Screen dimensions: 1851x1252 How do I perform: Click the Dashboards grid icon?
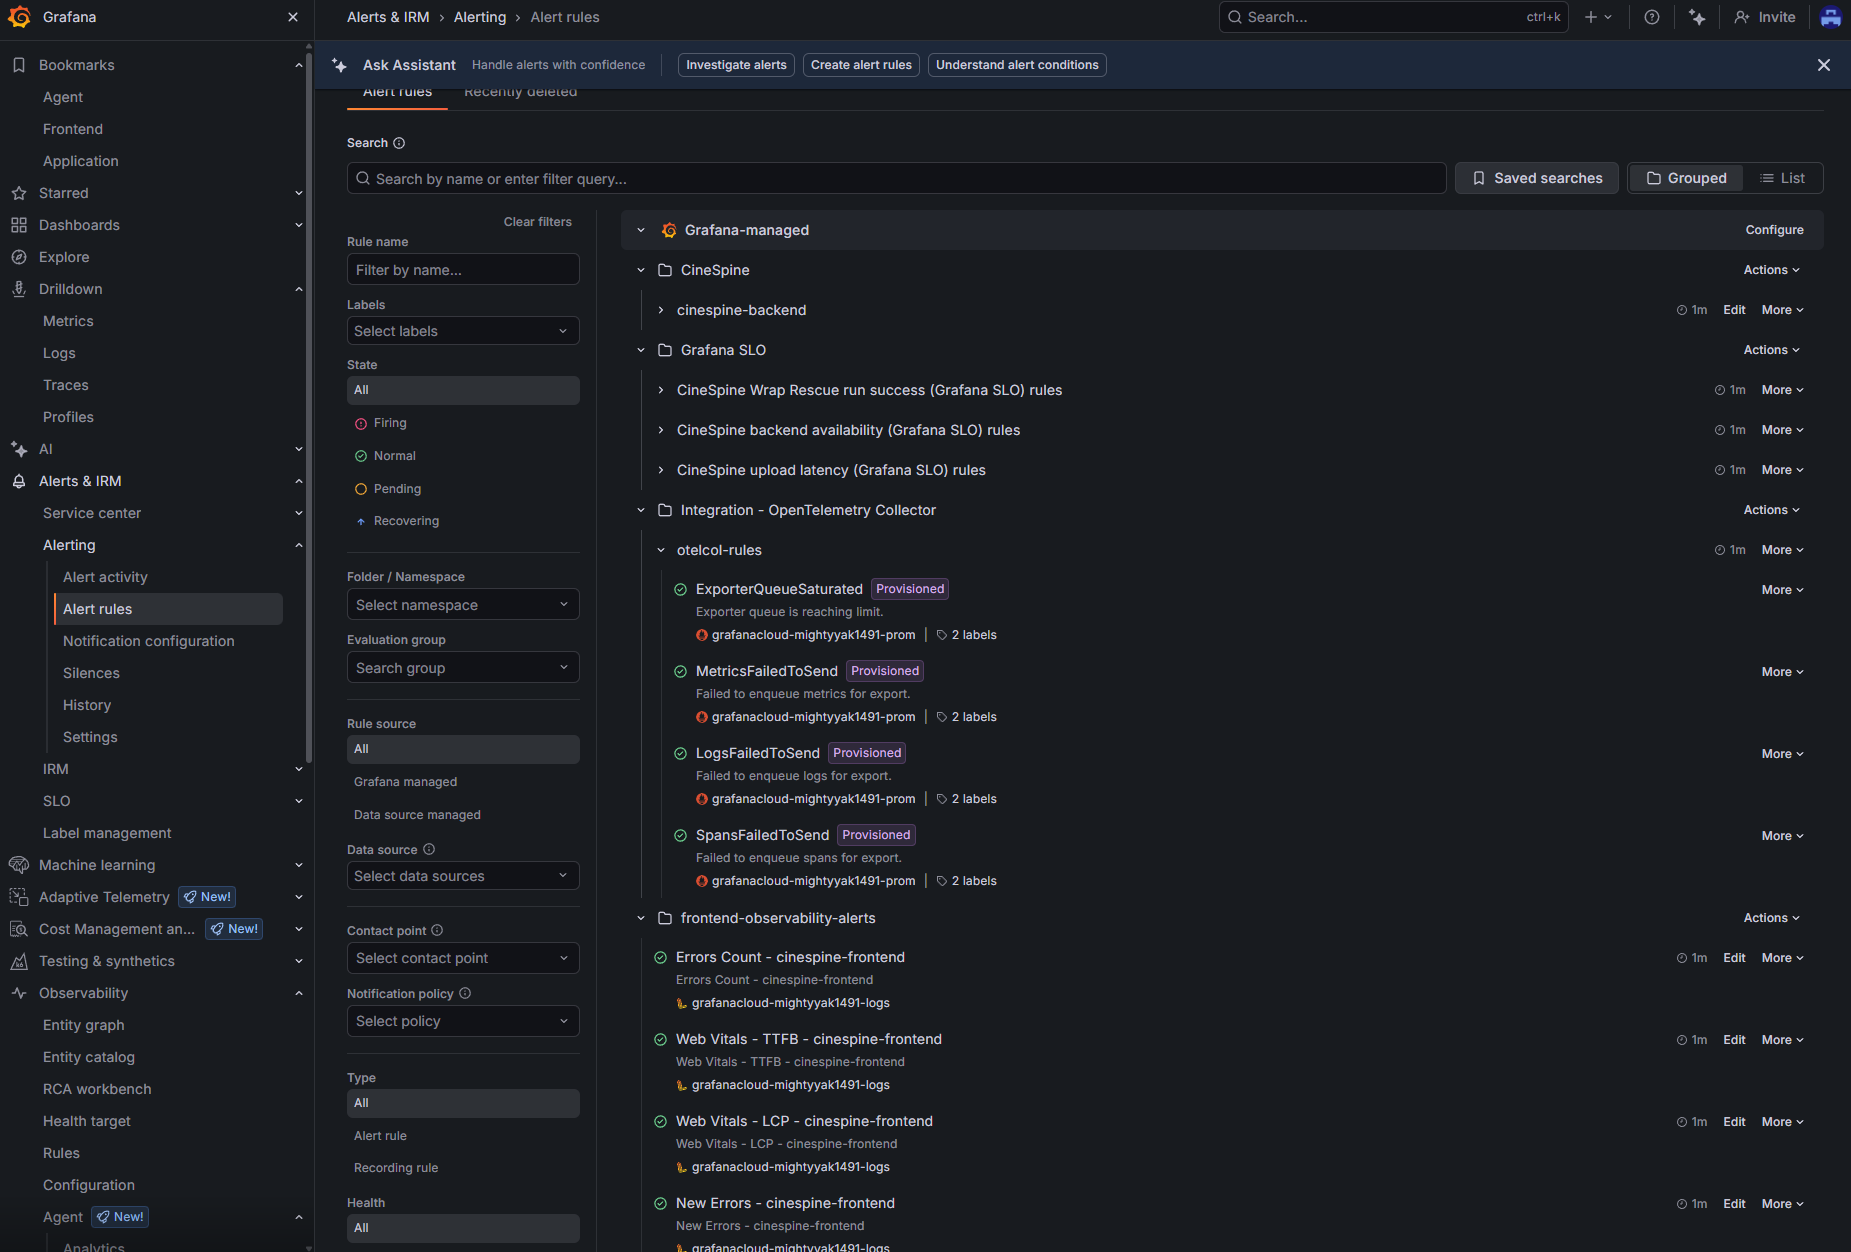pyautogui.click(x=19, y=225)
